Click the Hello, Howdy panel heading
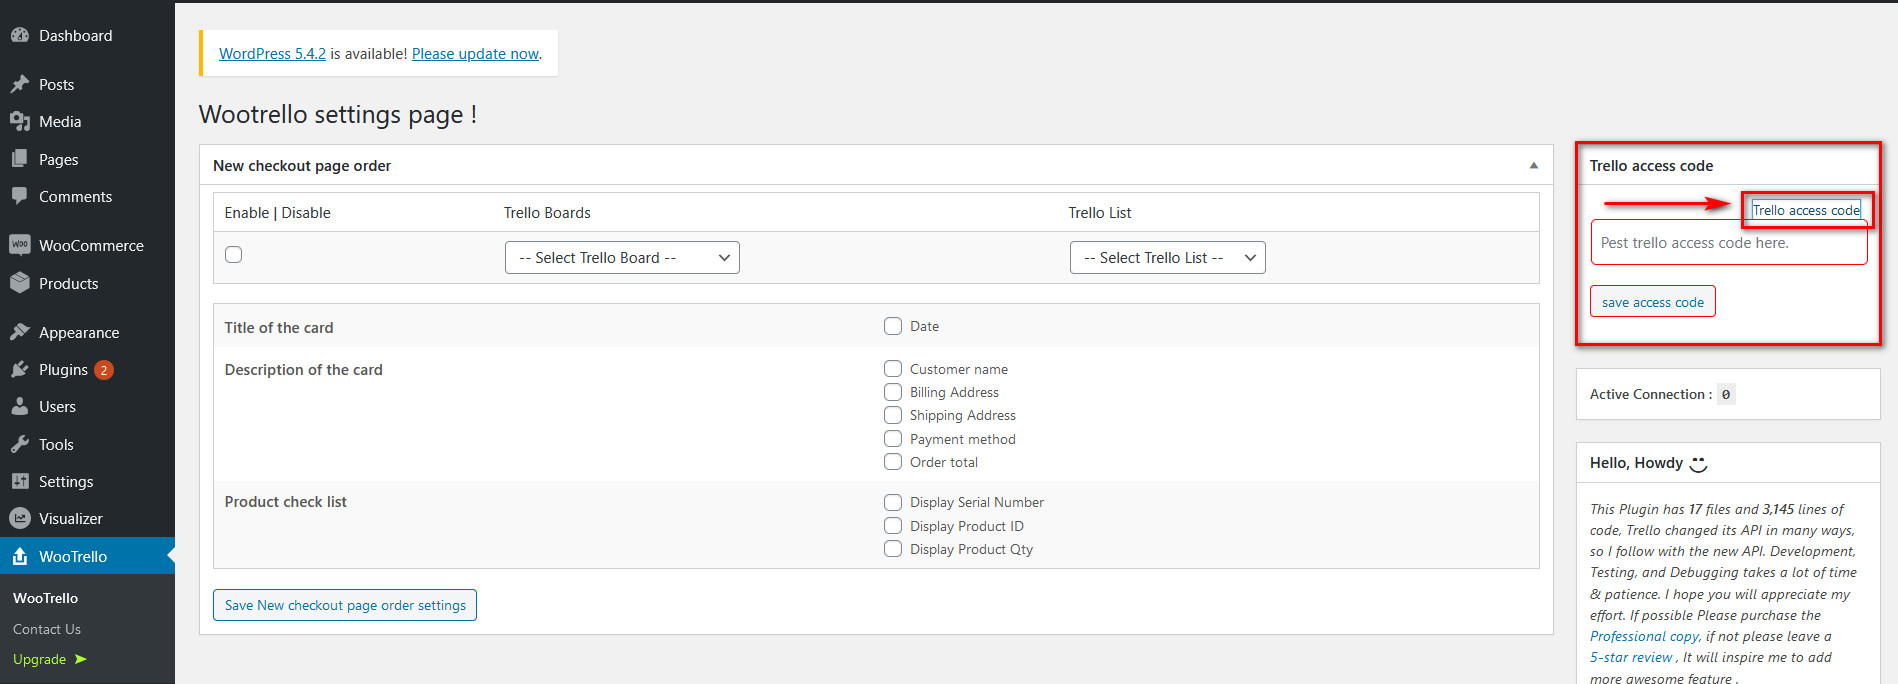The height and width of the screenshot is (684, 1898). (x=1636, y=463)
